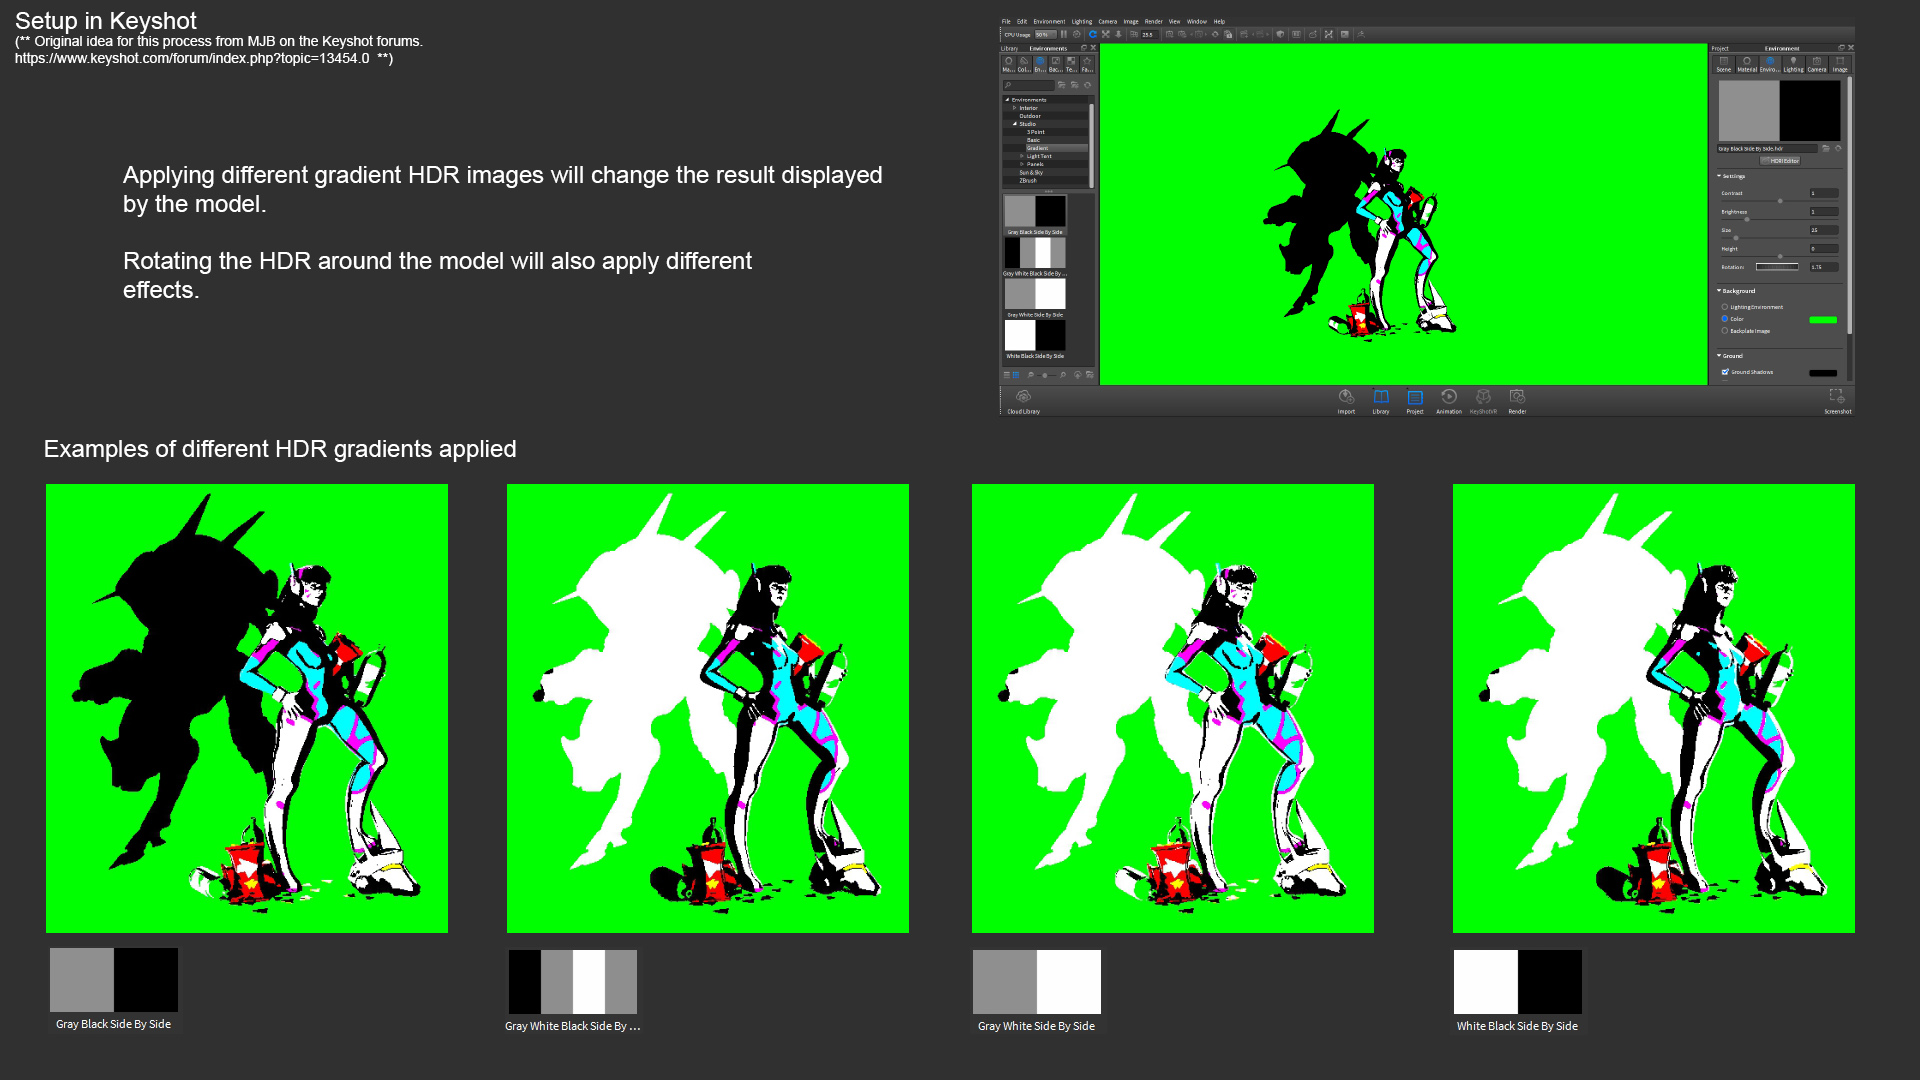The width and height of the screenshot is (1920, 1080).
Task: Click the field of view value box
Action: [1150, 34]
